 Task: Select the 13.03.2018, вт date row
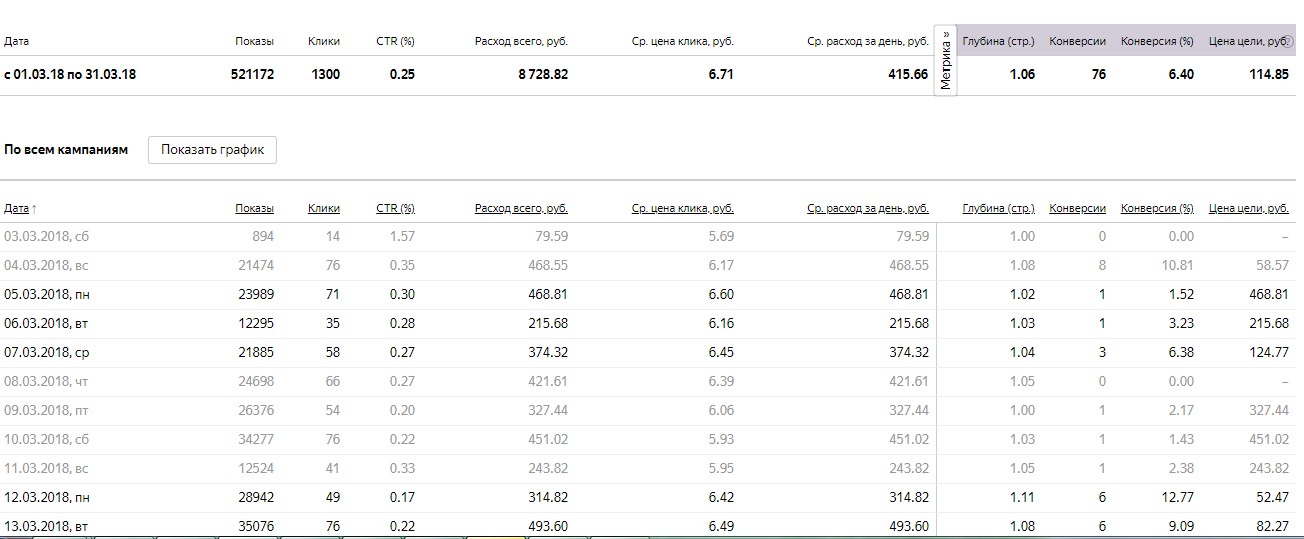(x=45, y=527)
